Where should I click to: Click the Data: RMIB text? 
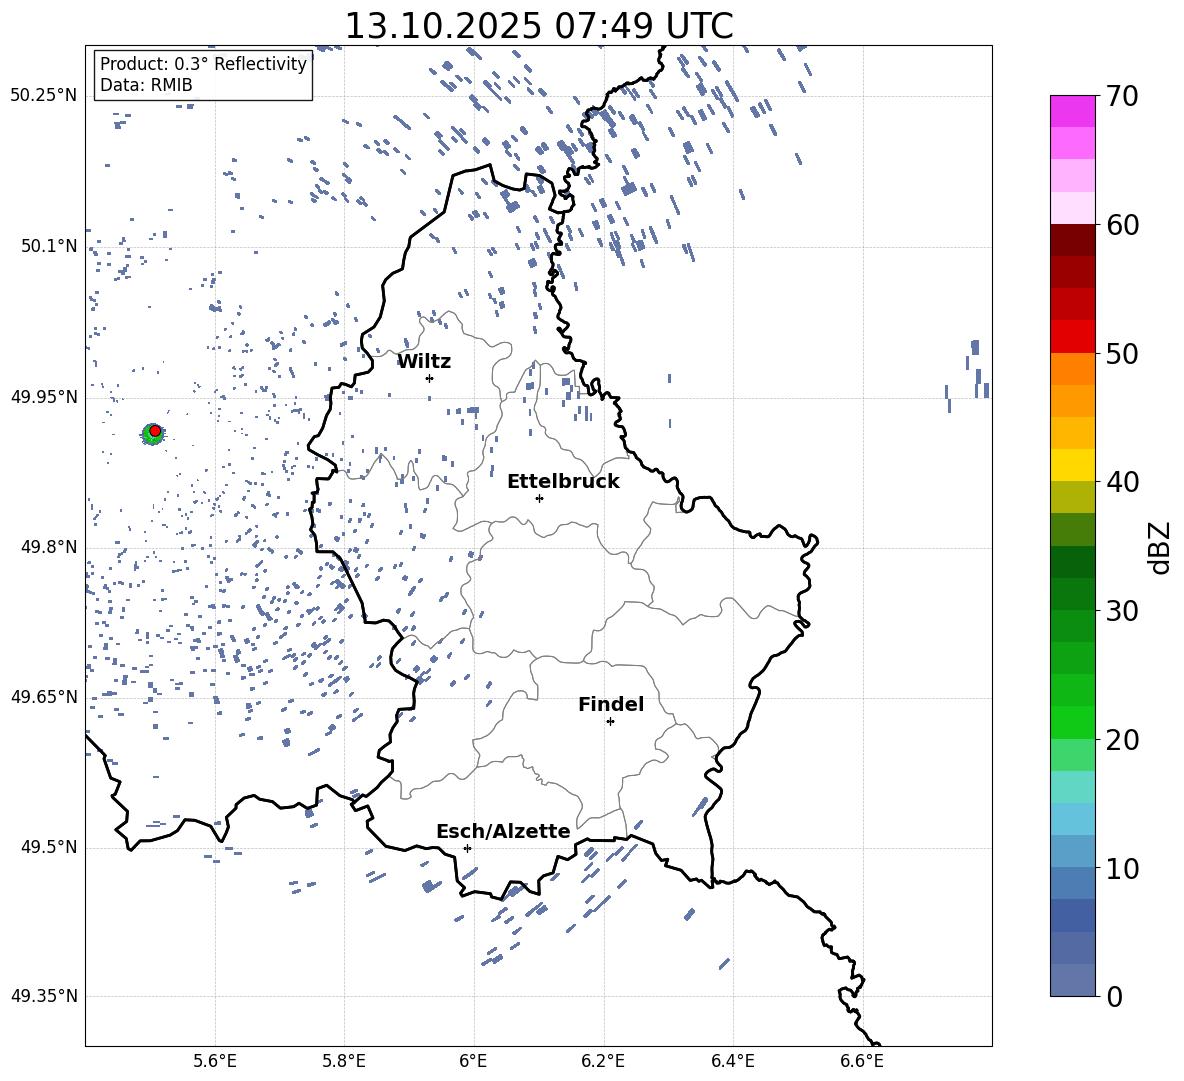coord(146,85)
